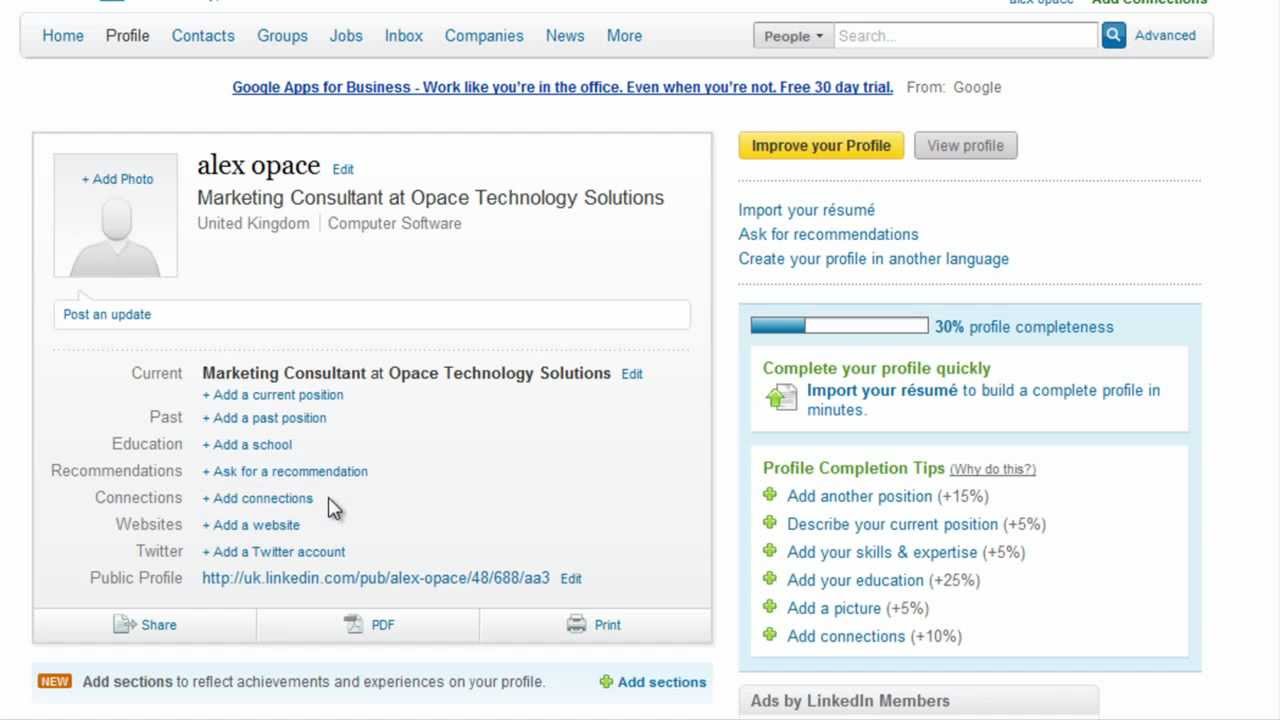The image size is (1280, 720).
Task: Click + Add a school
Action: [x=247, y=445]
